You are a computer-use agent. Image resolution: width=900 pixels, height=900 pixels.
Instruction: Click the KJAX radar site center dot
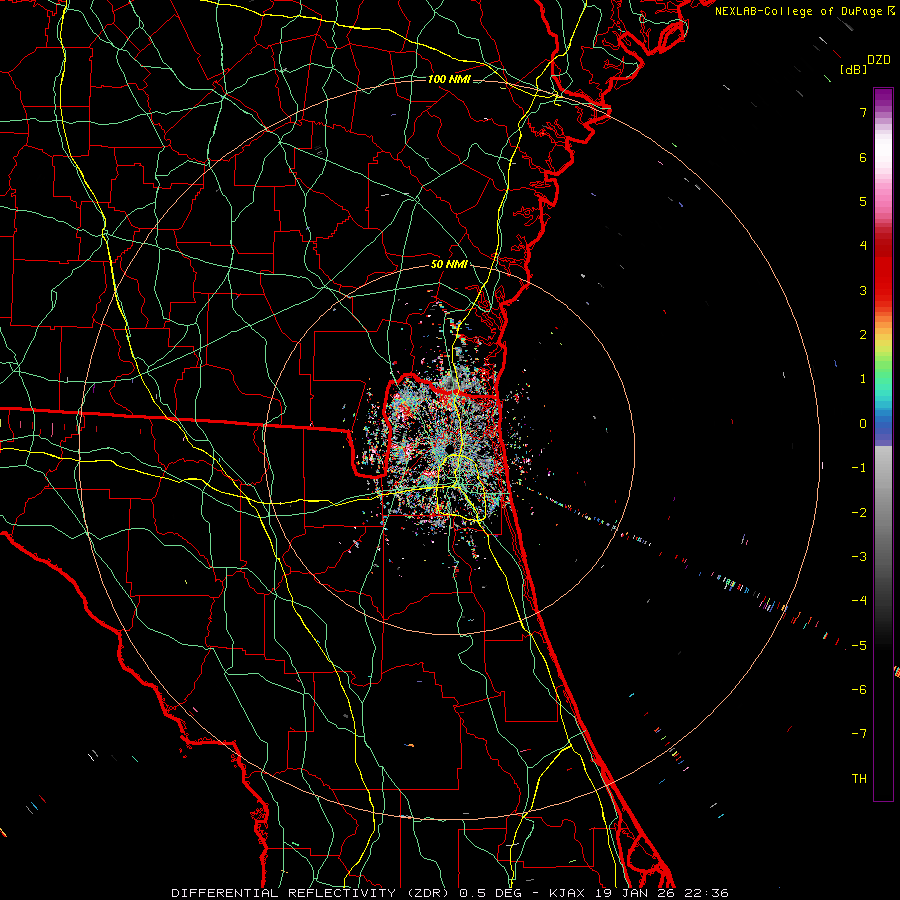pyautogui.click(x=449, y=448)
